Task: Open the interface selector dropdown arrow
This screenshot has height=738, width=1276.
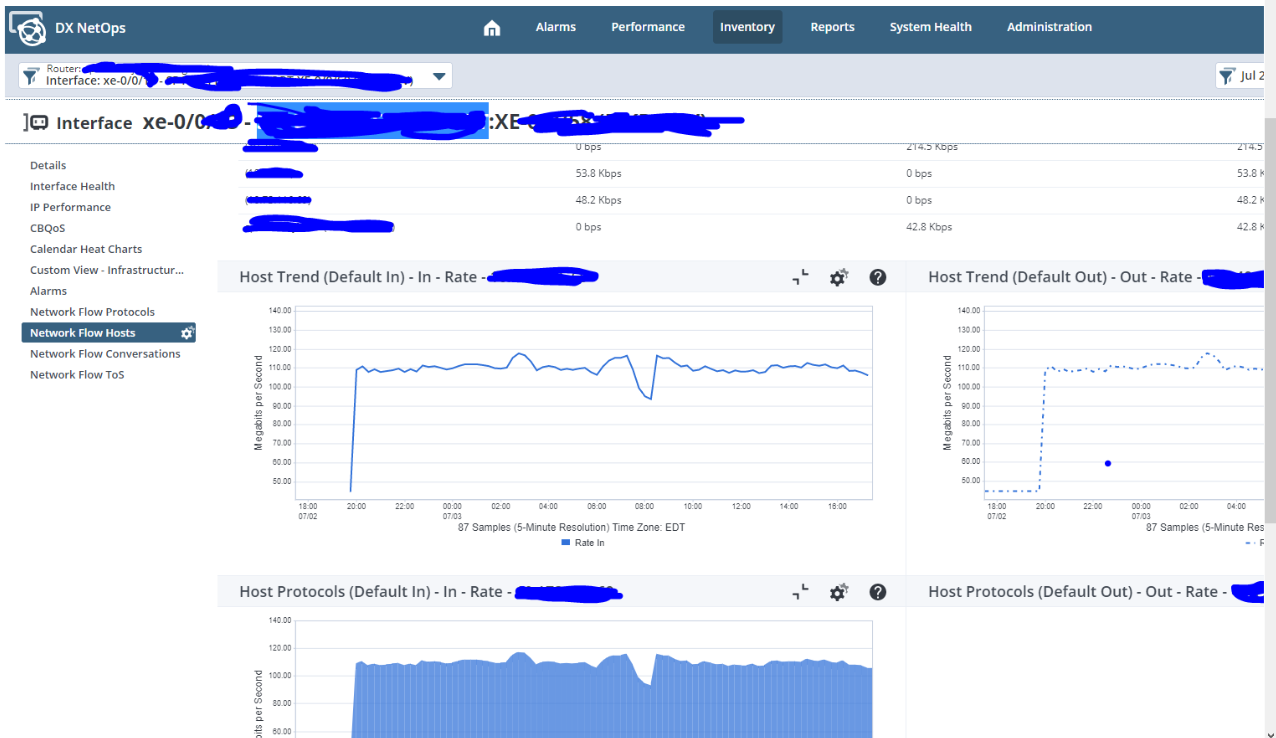Action: [438, 75]
